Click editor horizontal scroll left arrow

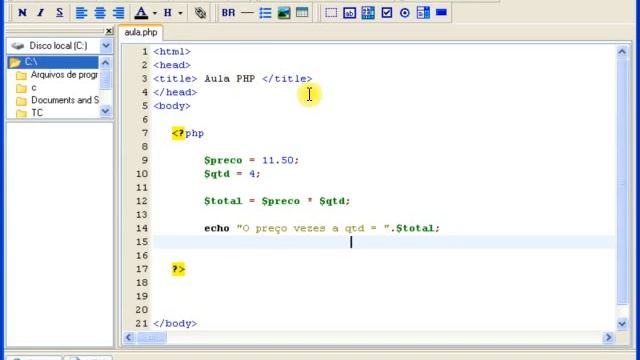(129, 338)
